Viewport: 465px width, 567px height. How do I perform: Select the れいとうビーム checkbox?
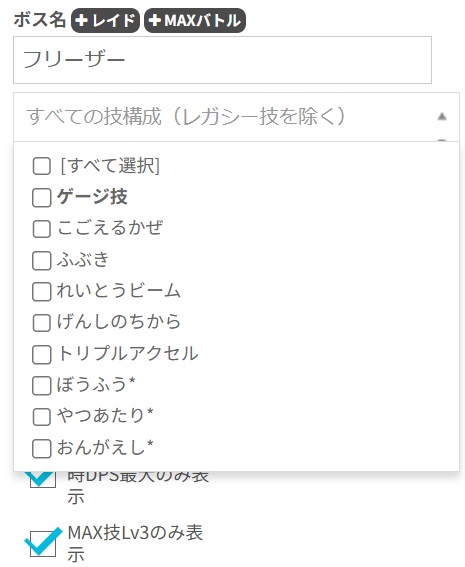pyautogui.click(x=42, y=291)
